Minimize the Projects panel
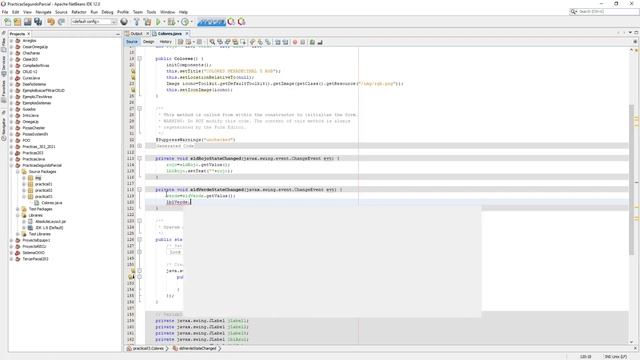 pos(118,34)
